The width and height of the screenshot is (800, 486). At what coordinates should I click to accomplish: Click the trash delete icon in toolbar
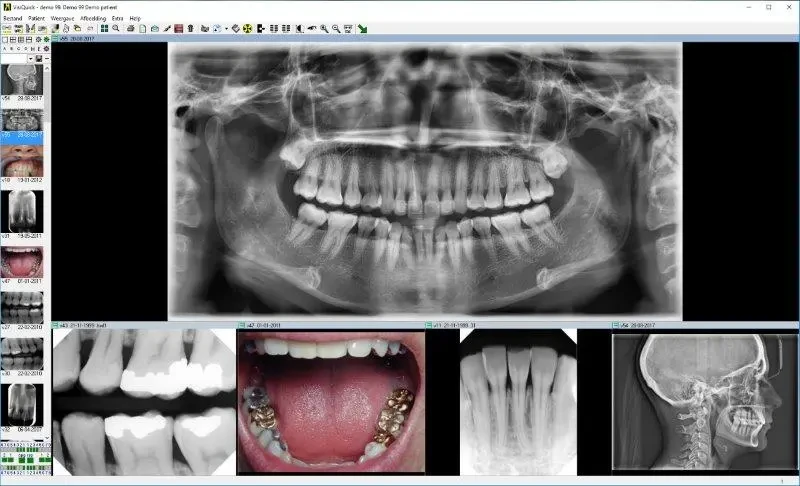point(190,28)
